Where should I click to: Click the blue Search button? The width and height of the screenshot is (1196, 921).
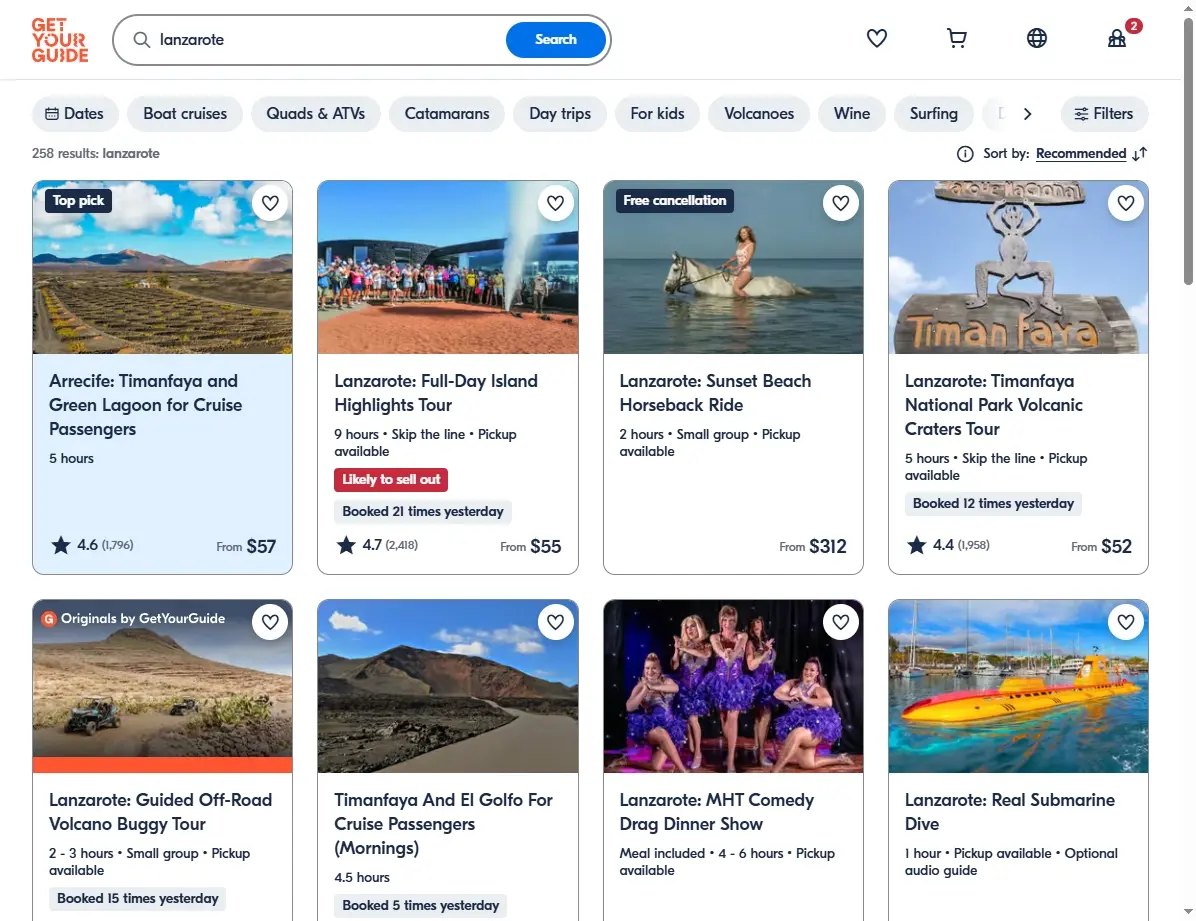pos(556,40)
